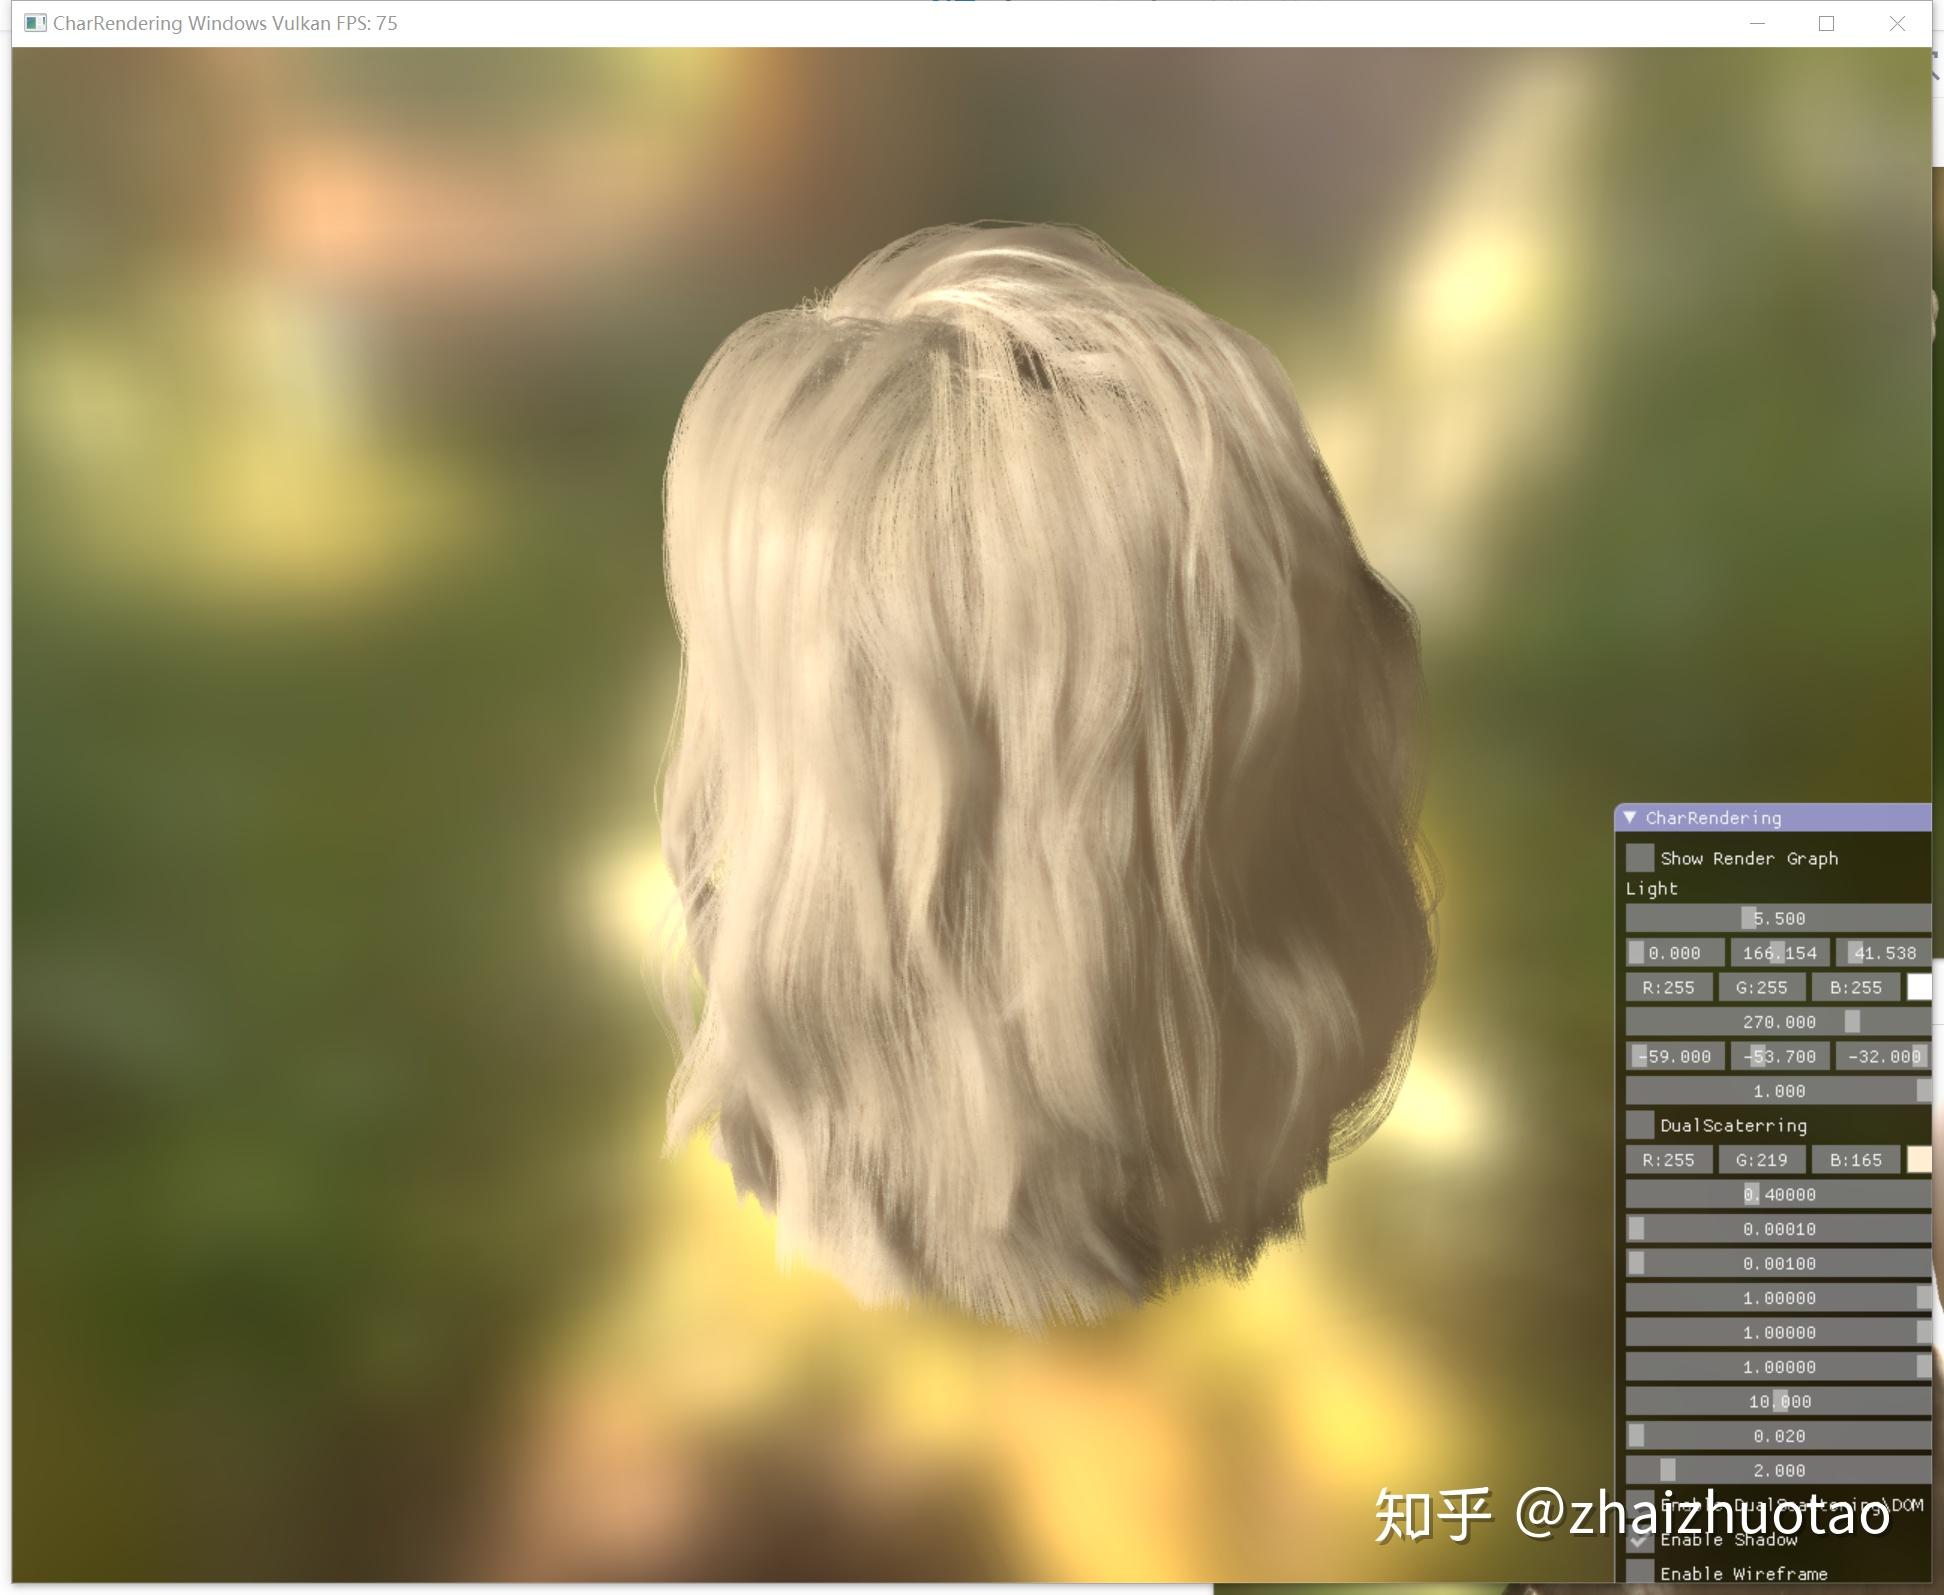Click the G:219 scattering color field
Screen dimensions: 1944x1595
click(x=1763, y=1160)
